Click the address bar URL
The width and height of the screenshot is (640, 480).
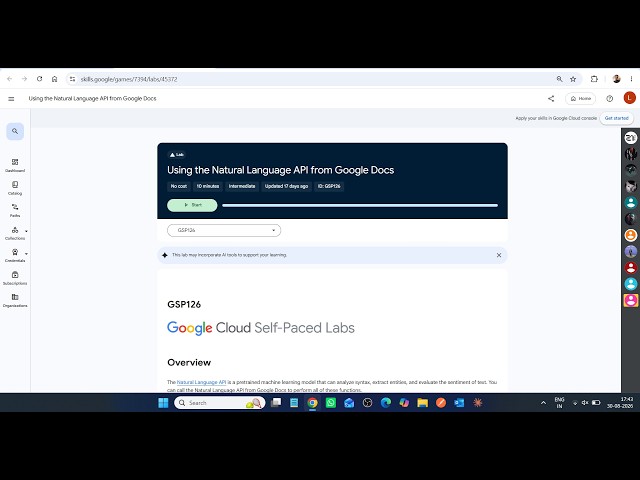coord(129,79)
